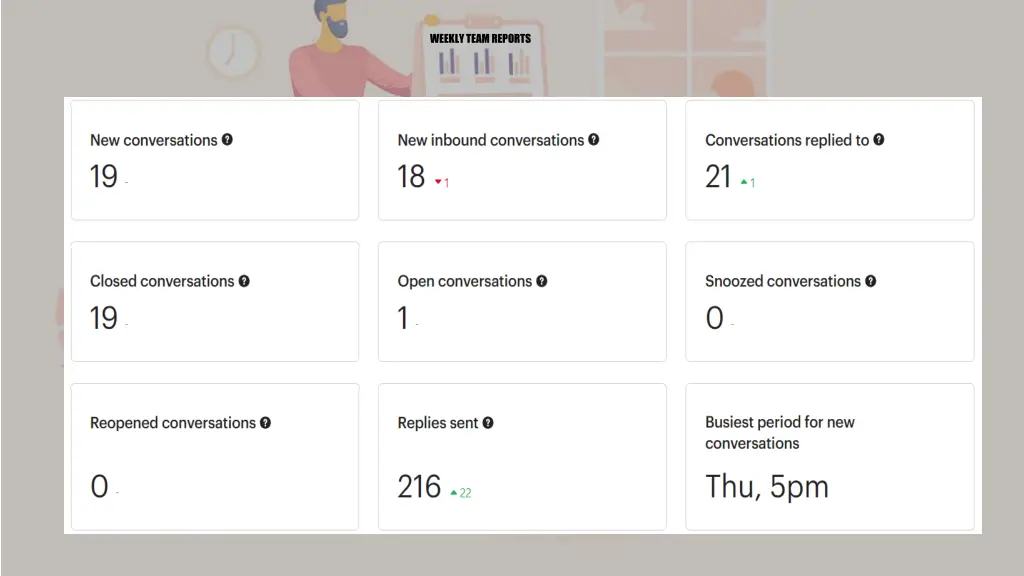
Task: Click green up-trend indicator on Replies sent
Action: coord(460,492)
